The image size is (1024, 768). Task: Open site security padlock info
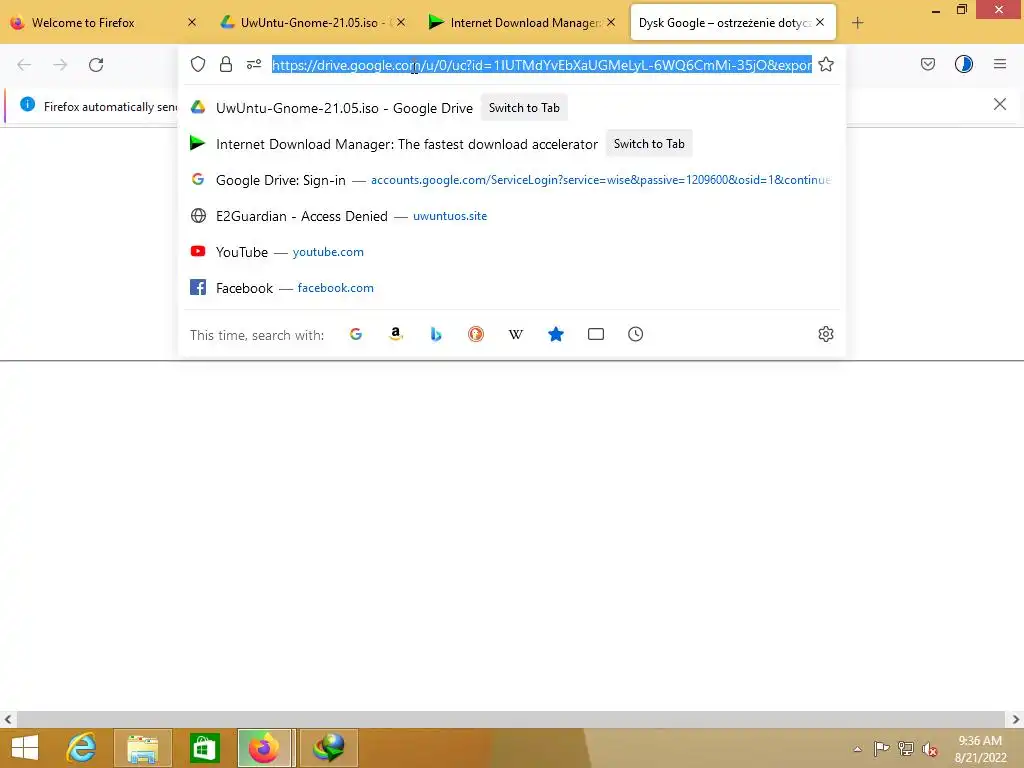226,64
